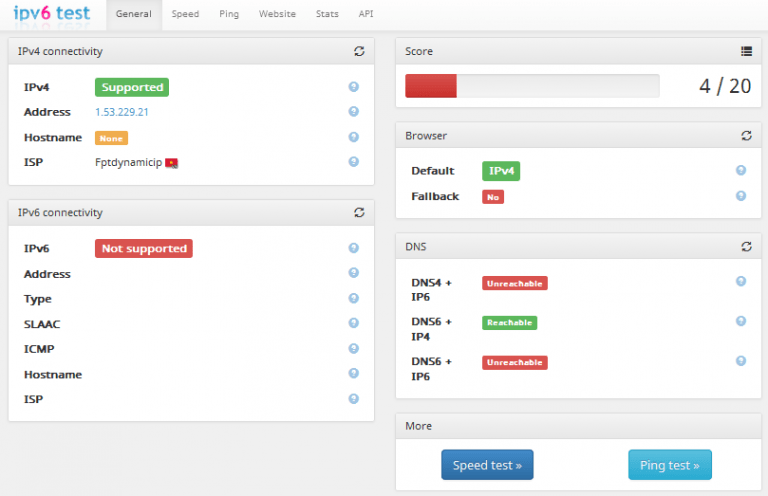Start the Speed test
768x496 pixels.
[487, 465]
